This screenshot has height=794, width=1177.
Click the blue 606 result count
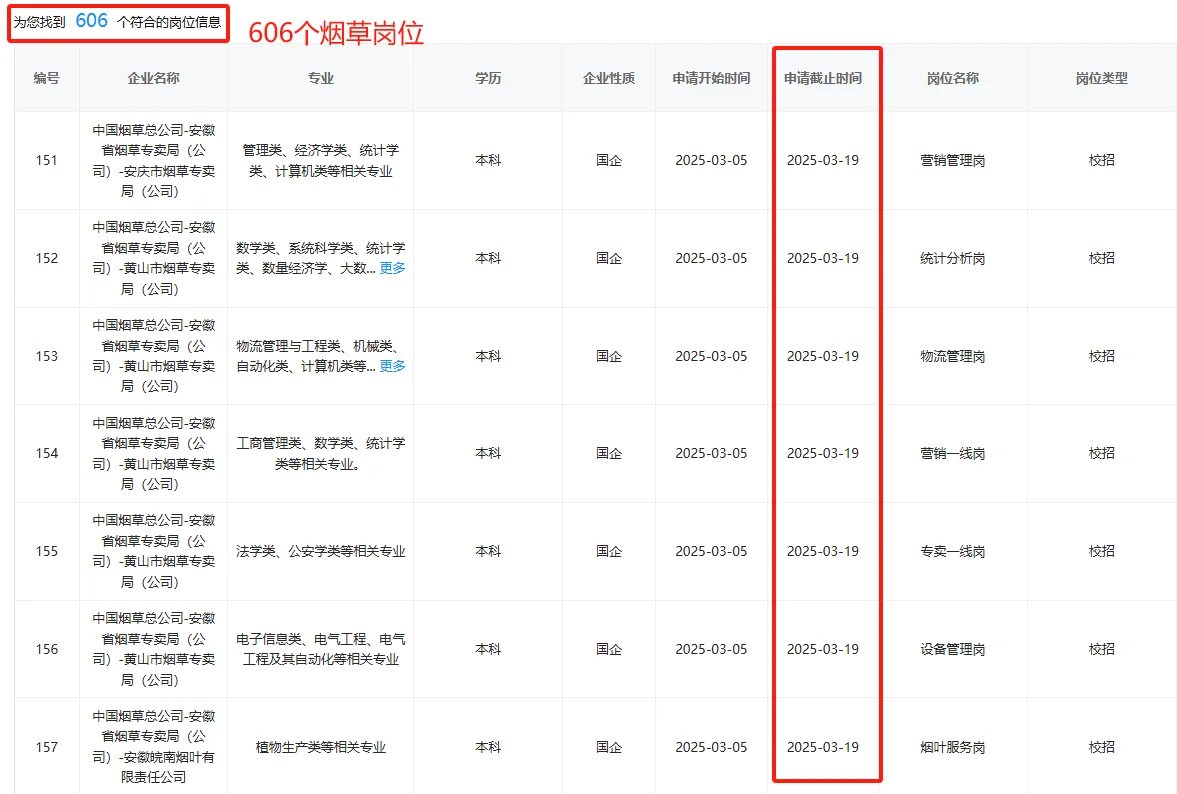click(92, 21)
